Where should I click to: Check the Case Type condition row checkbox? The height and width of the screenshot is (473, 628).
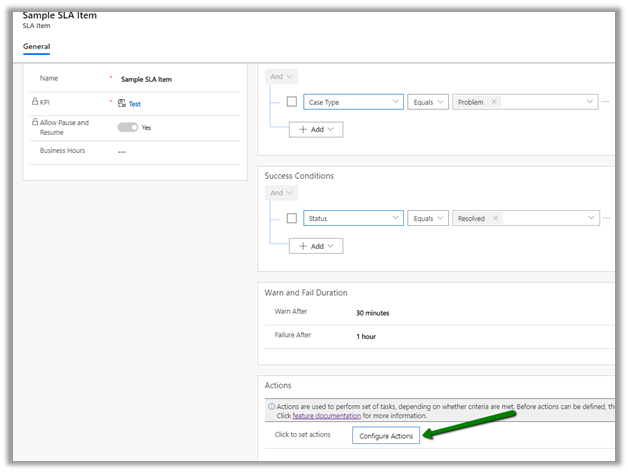click(292, 102)
